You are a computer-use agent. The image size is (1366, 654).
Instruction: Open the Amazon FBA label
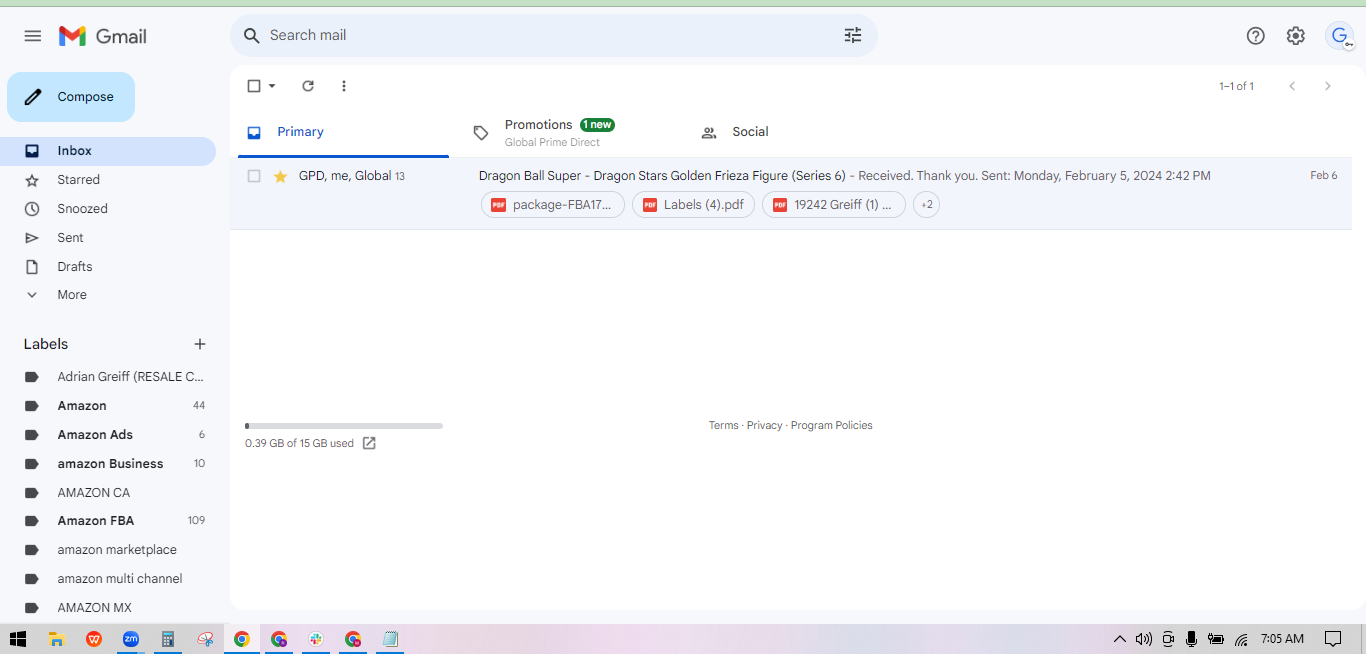[108, 521]
